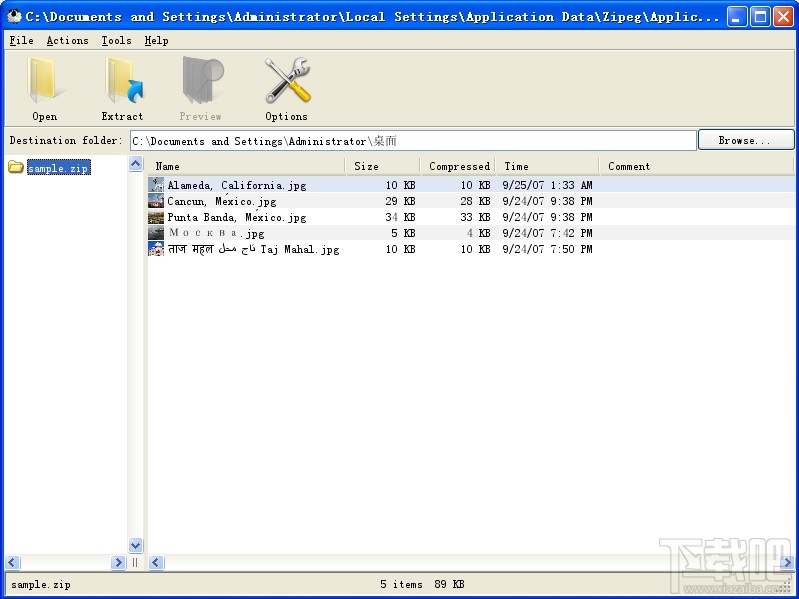799x599 pixels.
Task: Click the grayed-out Preview icon
Action: coord(202,80)
